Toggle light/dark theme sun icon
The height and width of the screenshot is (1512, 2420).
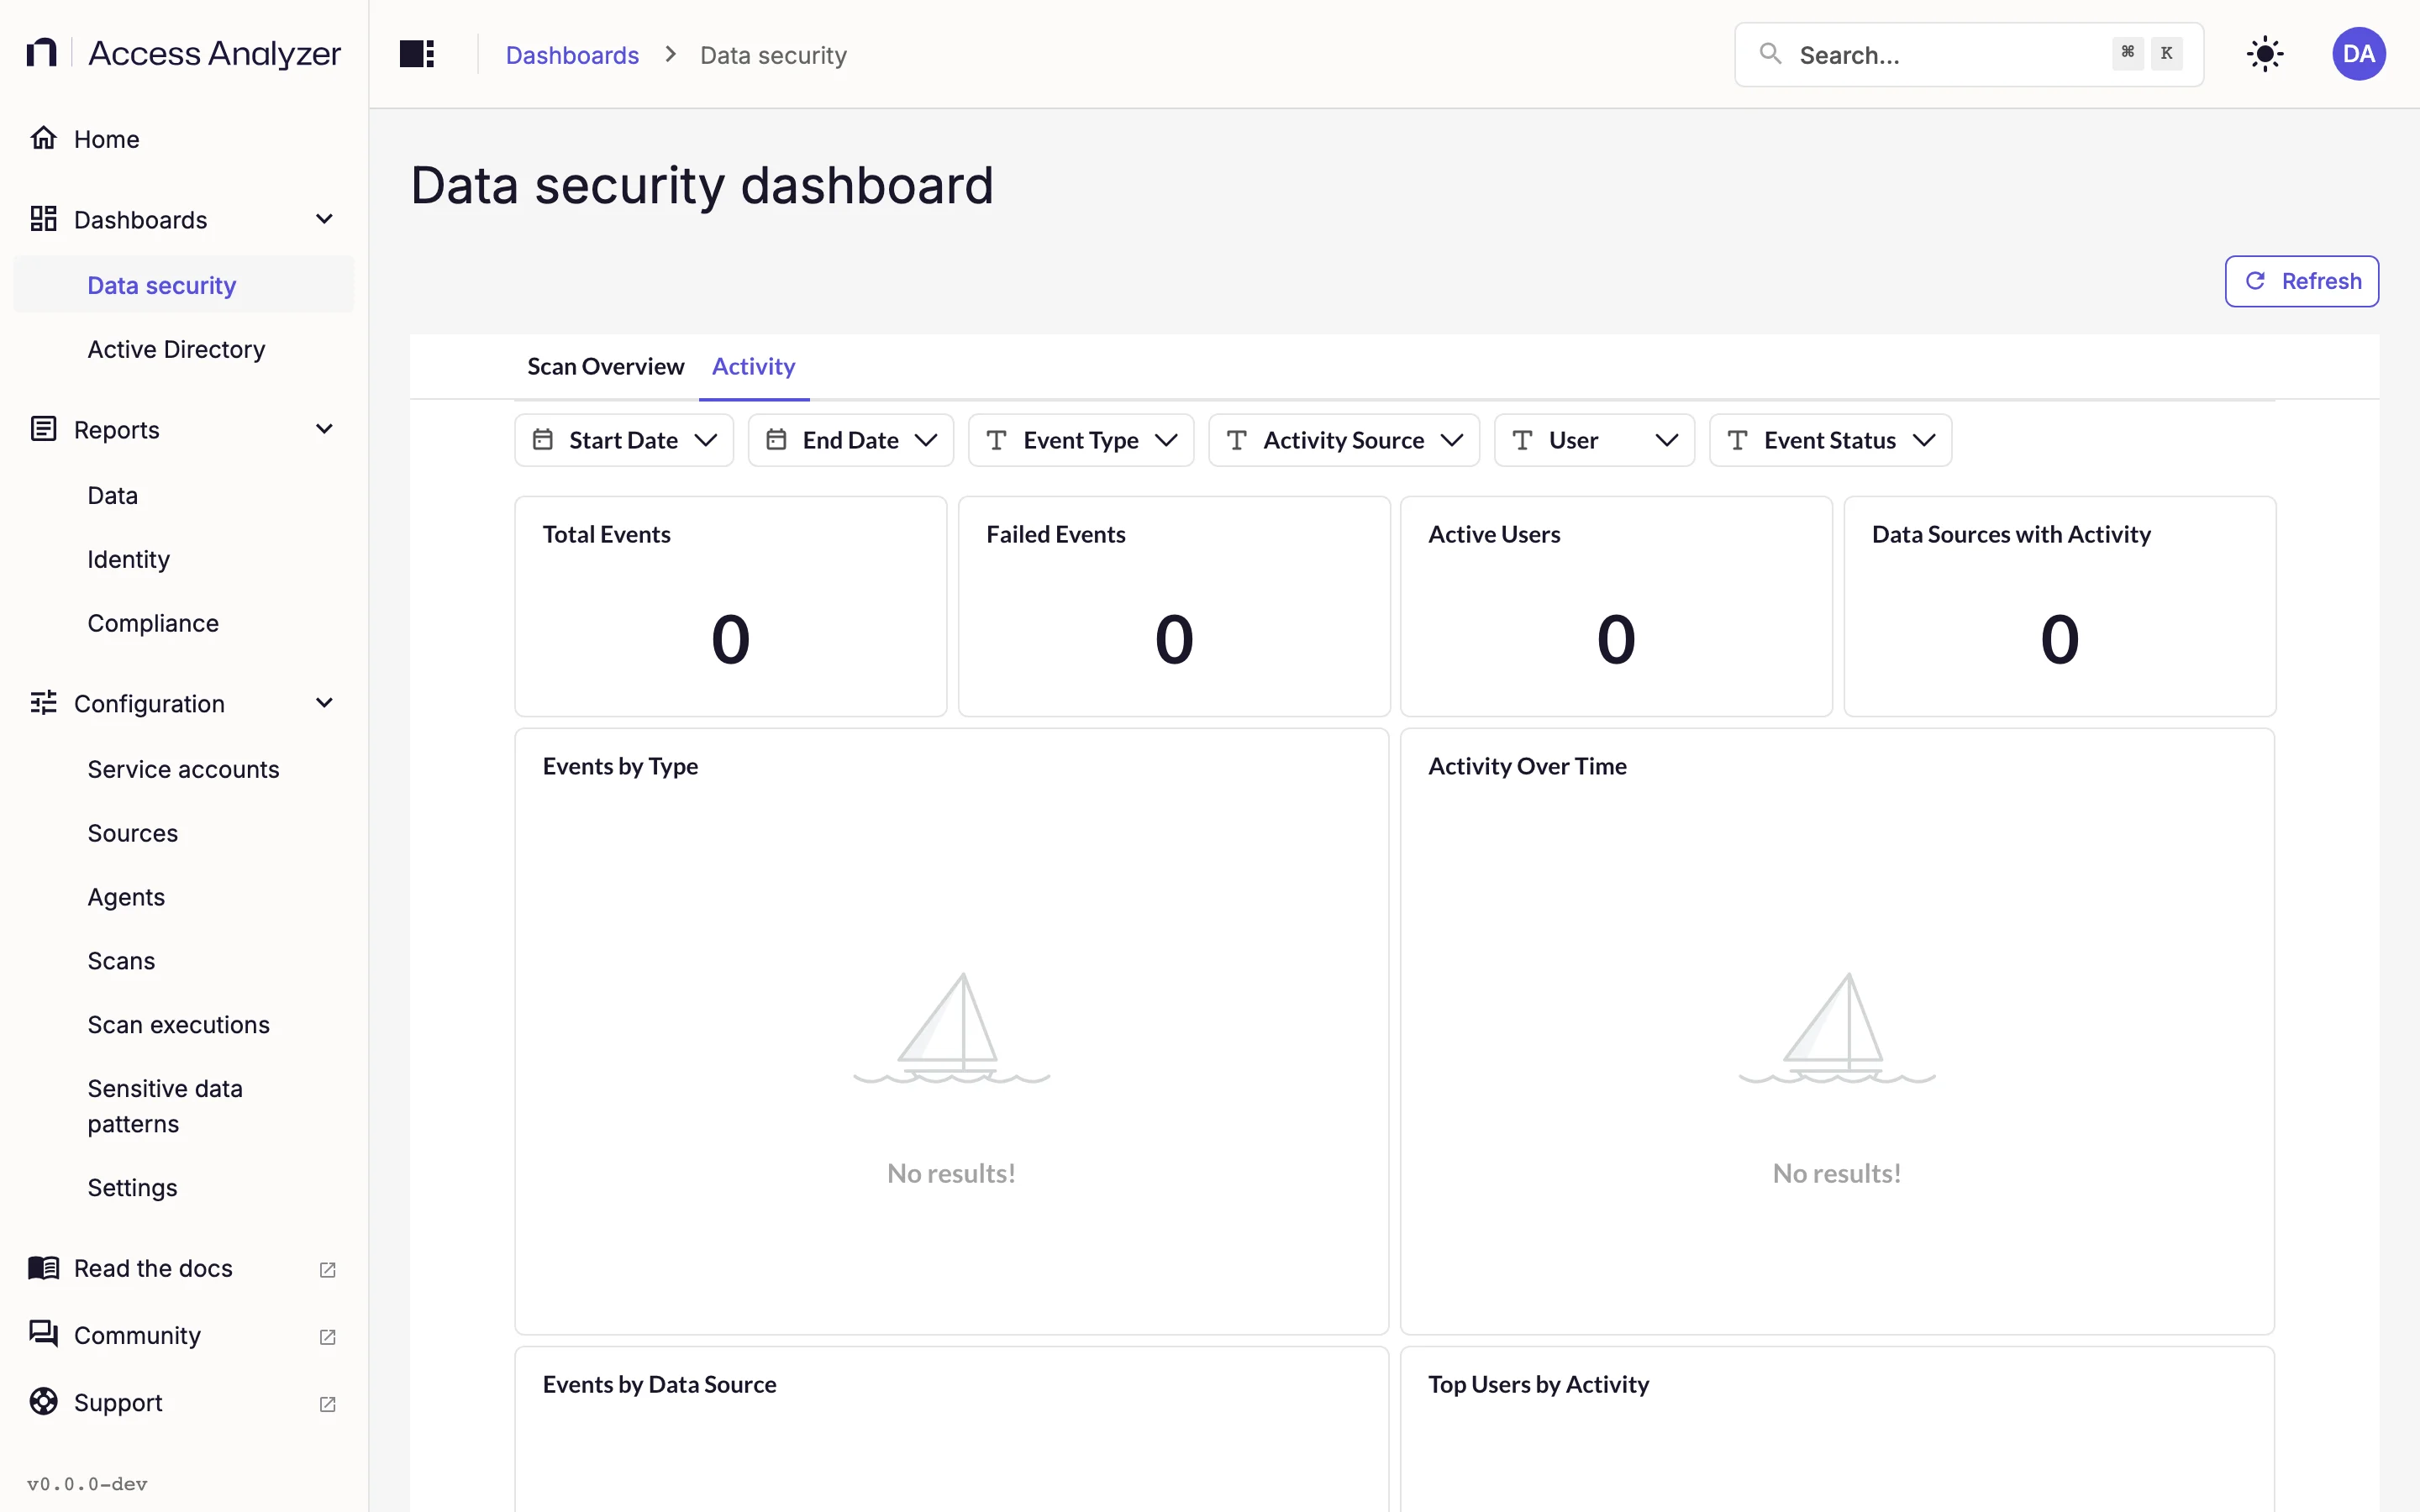click(x=2265, y=54)
